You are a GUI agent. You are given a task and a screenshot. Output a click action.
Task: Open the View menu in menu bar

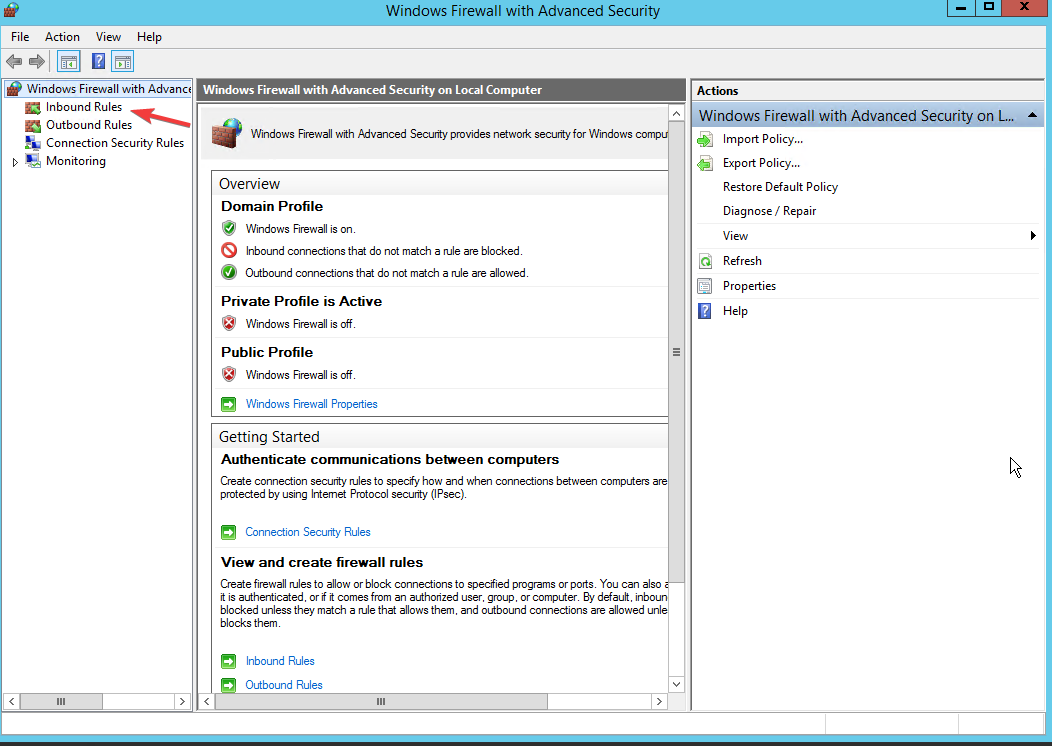point(108,37)
